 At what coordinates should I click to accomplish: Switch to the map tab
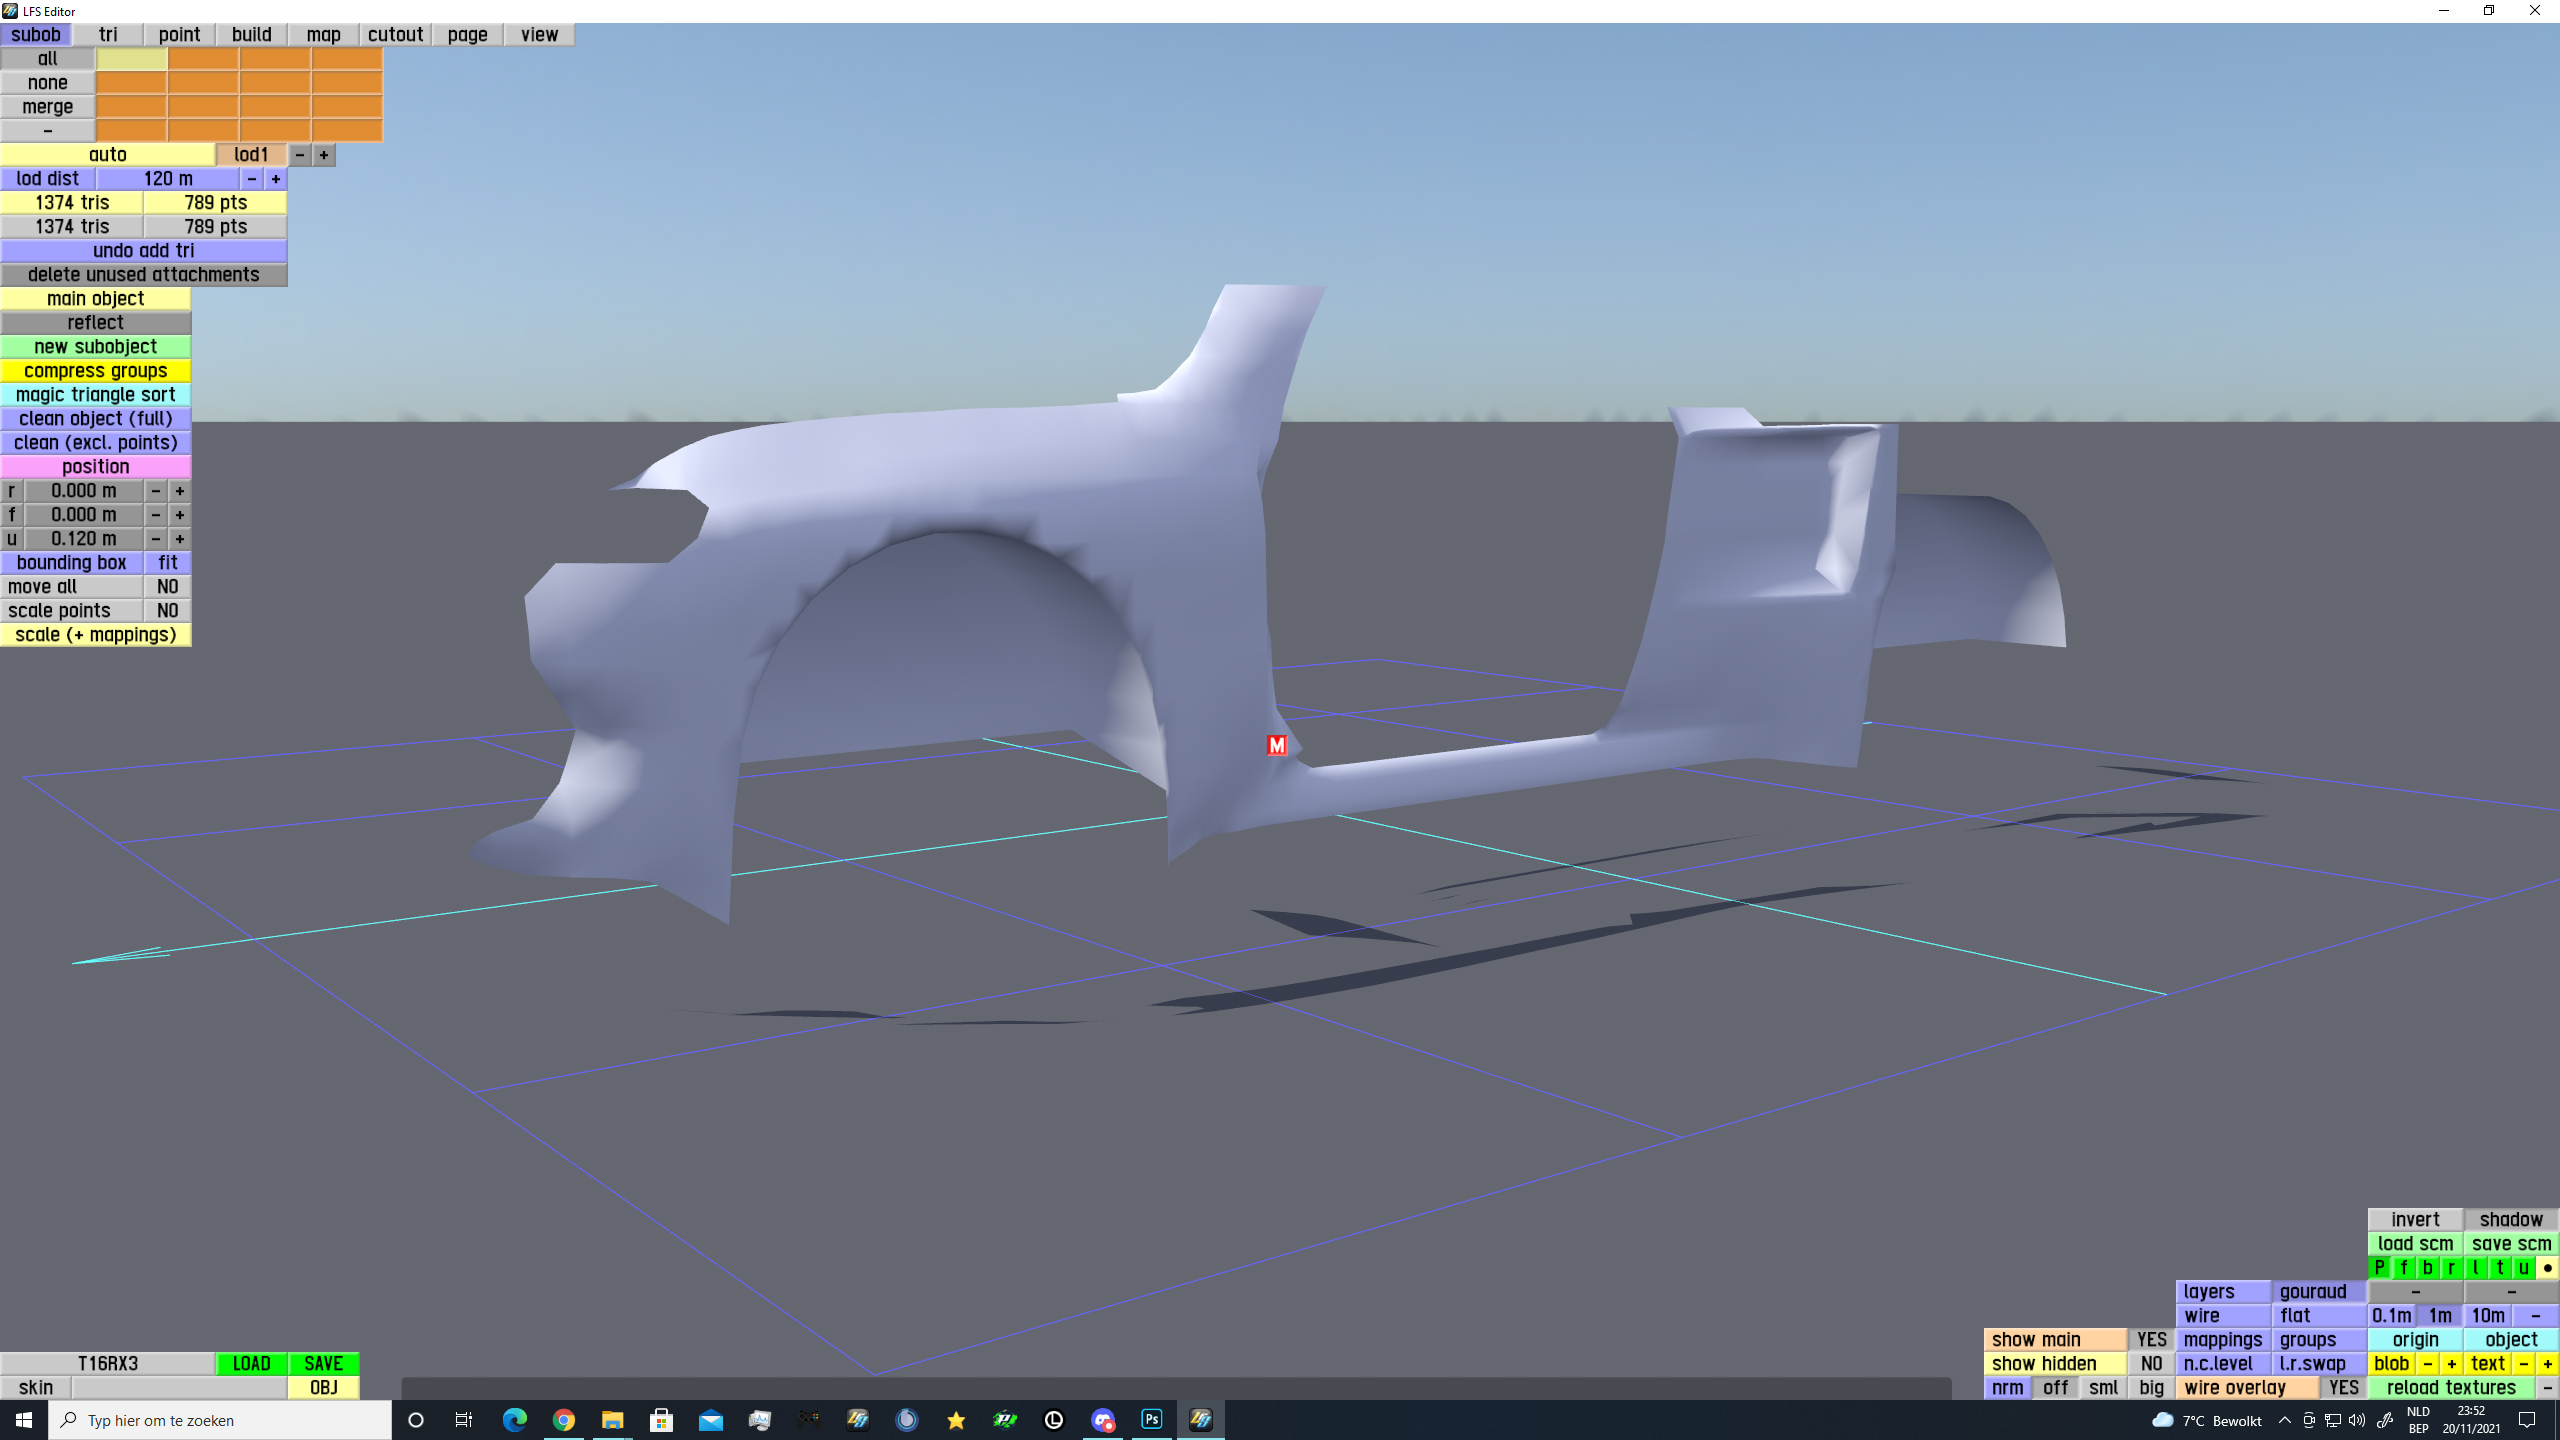[x=323, y=35]
